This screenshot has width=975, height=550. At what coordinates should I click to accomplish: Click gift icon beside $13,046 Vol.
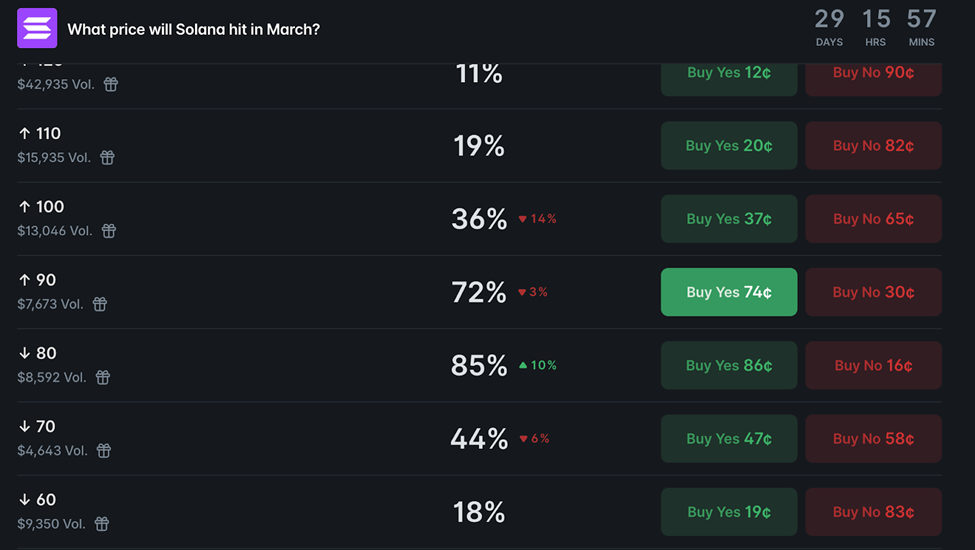[x=109, y=231]
